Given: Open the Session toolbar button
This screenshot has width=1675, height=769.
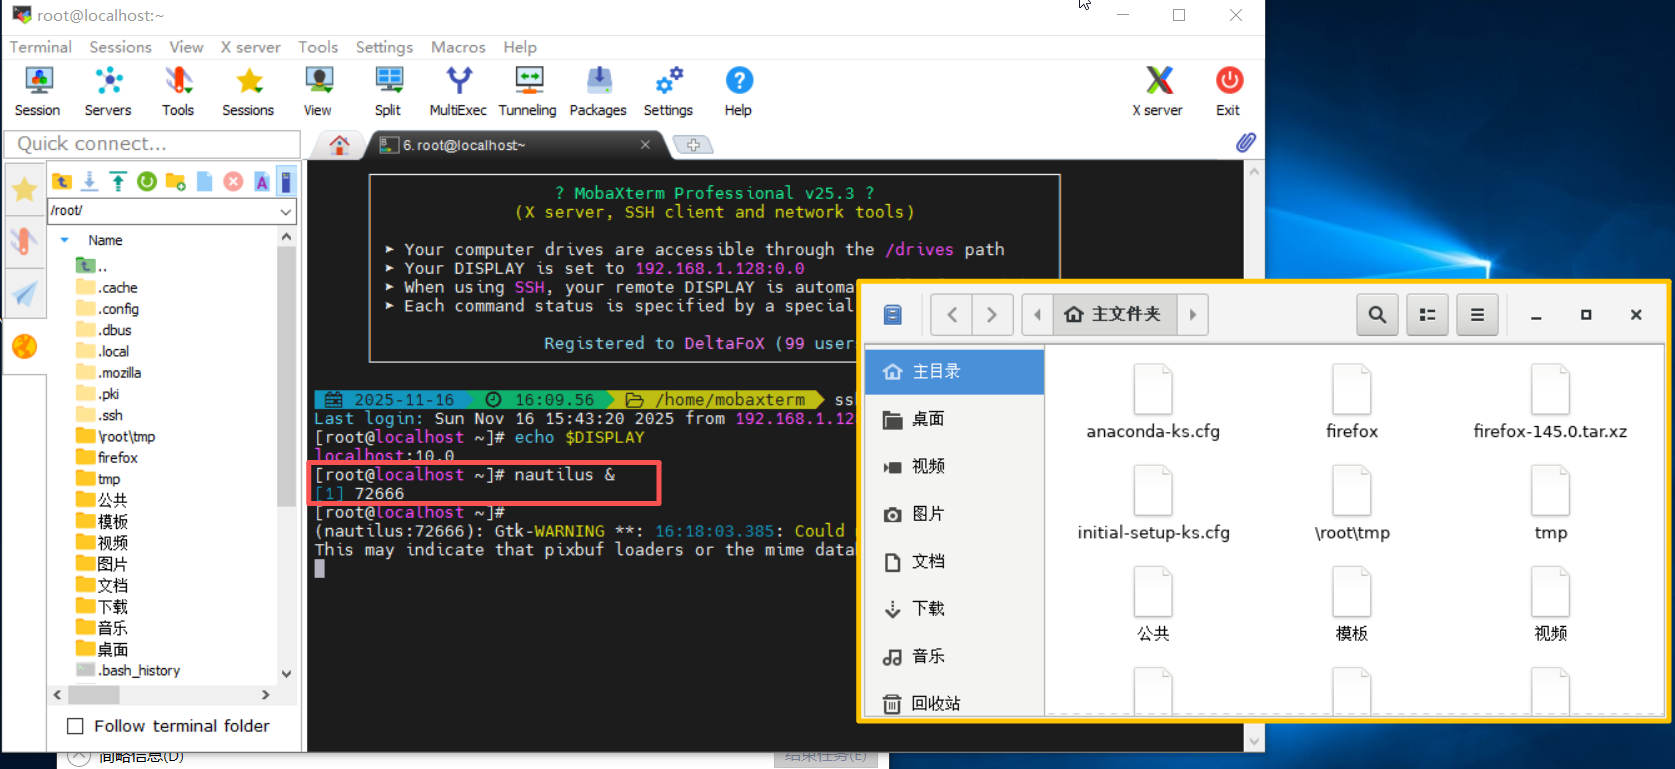Looking at the screenshot, I should [38, 91].
